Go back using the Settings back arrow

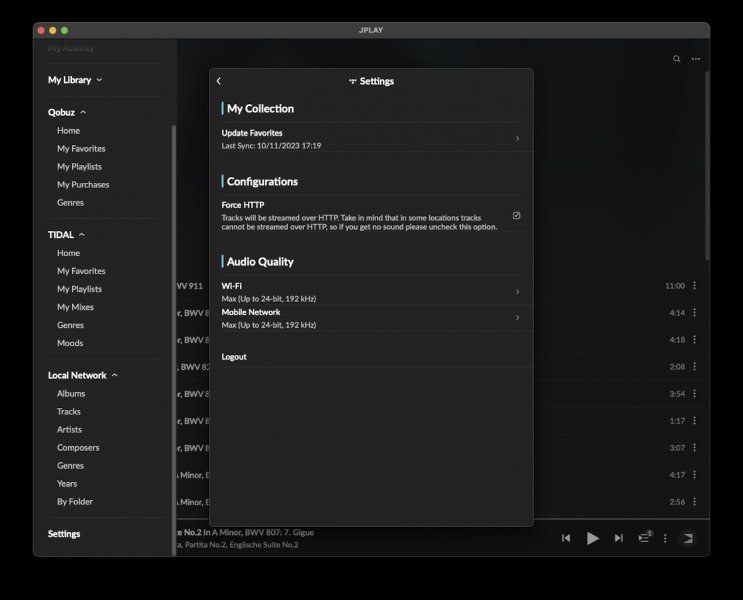pos(218,81)
